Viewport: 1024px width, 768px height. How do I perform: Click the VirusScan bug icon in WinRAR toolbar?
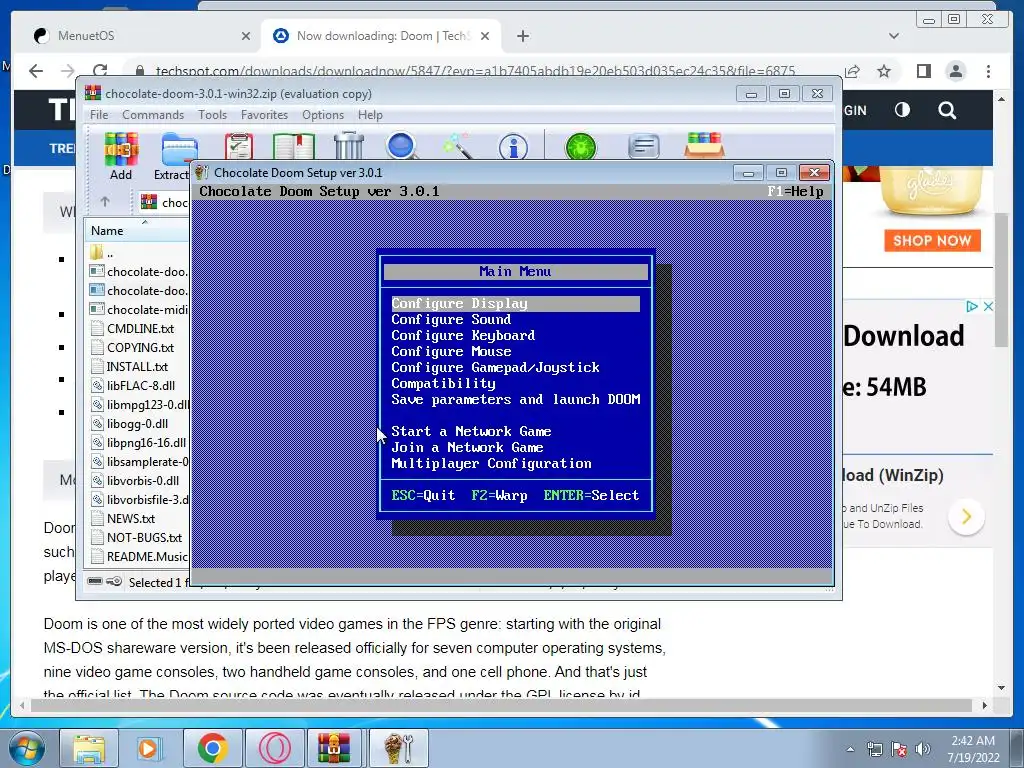(x=581, y=147)
